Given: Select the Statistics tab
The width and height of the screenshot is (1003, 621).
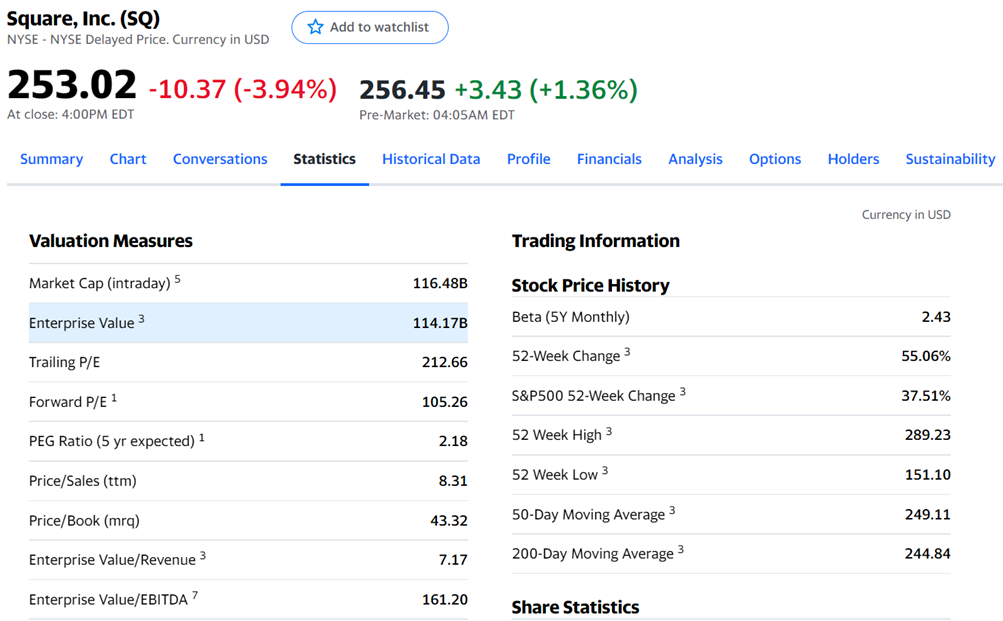Looking at the screenshot, I should coord(324,159).
